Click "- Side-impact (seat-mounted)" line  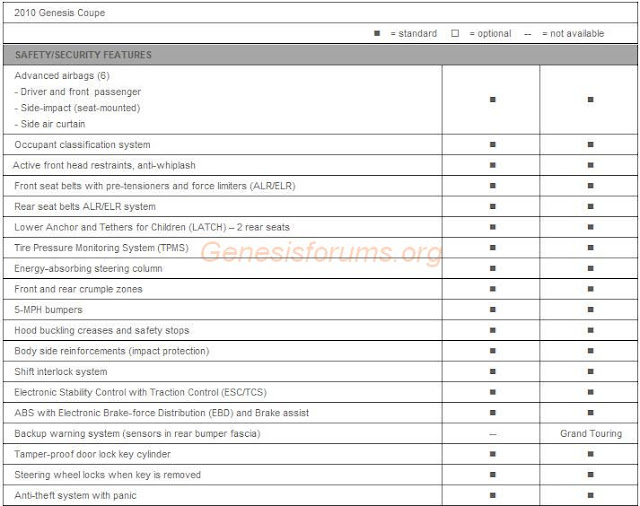coord(77,108)
